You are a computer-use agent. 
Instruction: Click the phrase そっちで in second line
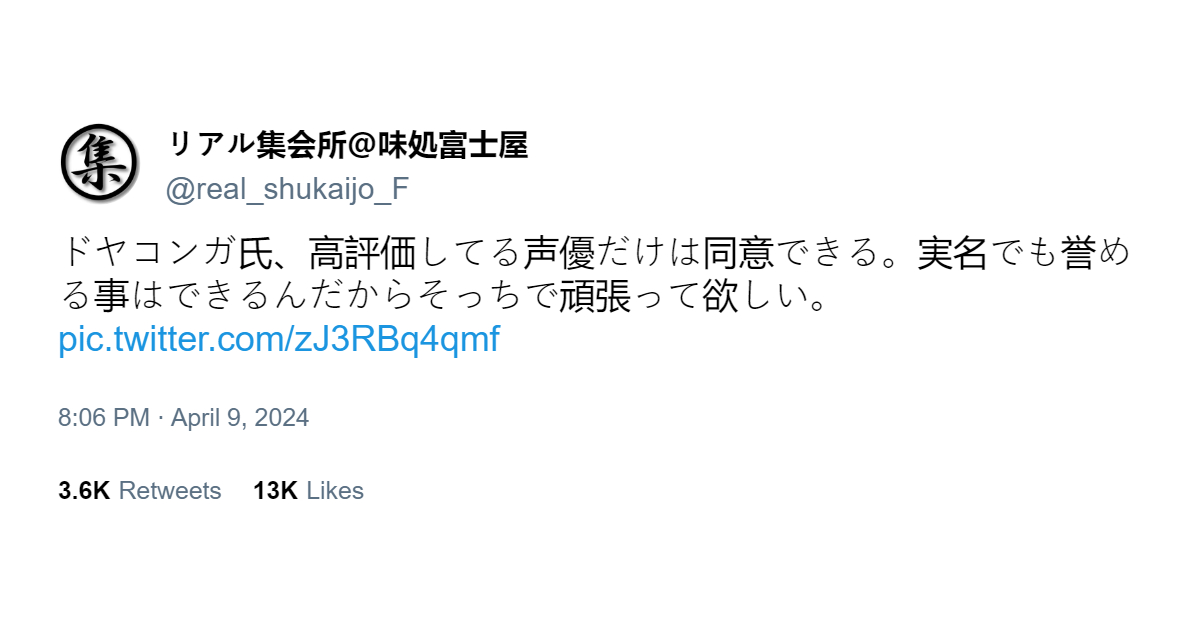click(489, 297)
